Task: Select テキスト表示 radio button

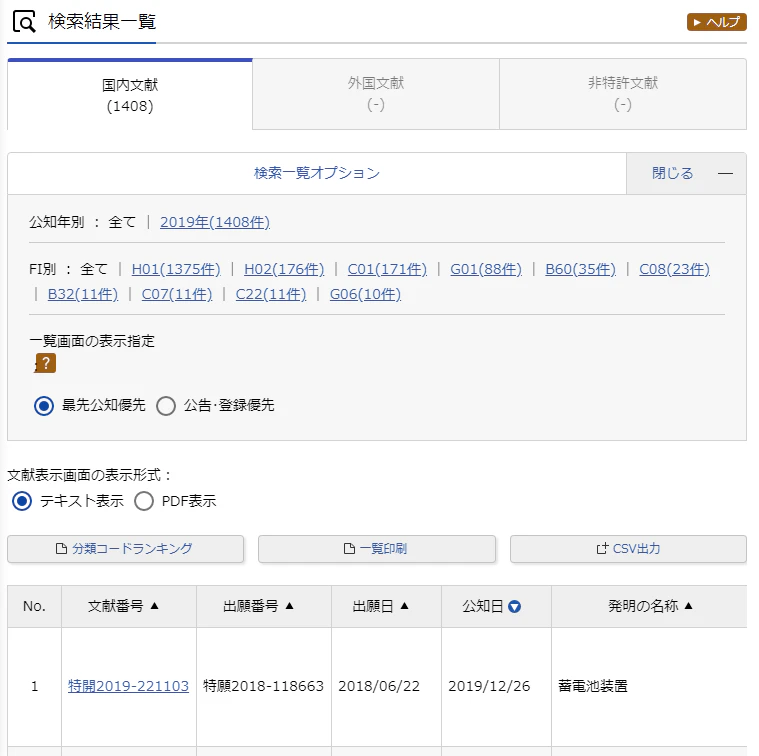Action: pyautogui.click(x=22, y=501)
